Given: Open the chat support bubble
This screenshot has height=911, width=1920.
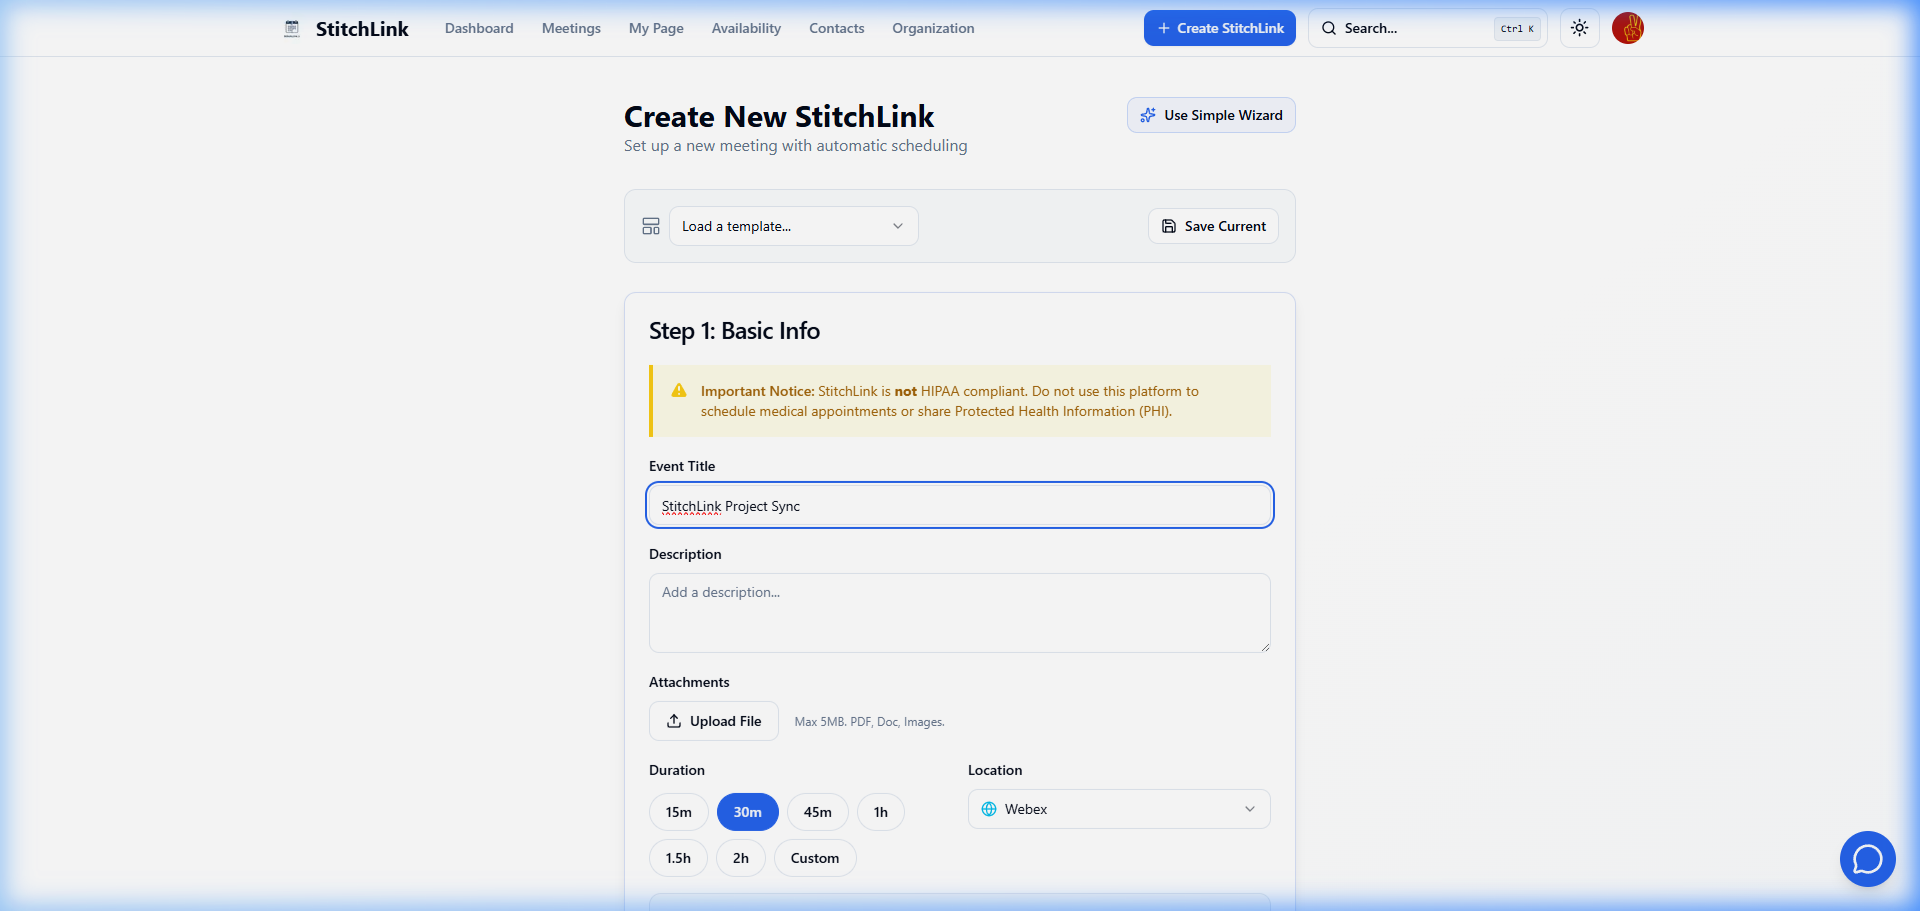Looking at the screenshot, I should coord(1867,859).
